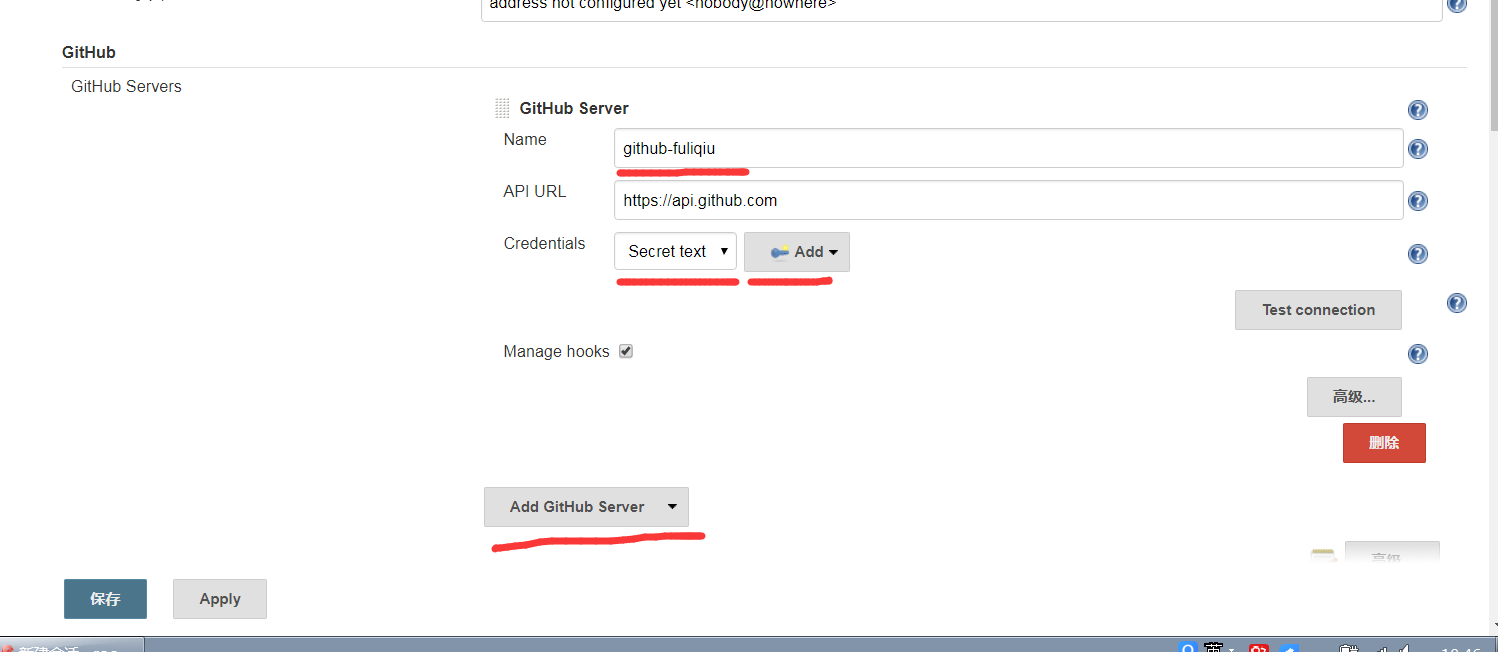Click the blue Q icon in system tray
Screen dimensions: 1498x652
(x=1188, y=646)
